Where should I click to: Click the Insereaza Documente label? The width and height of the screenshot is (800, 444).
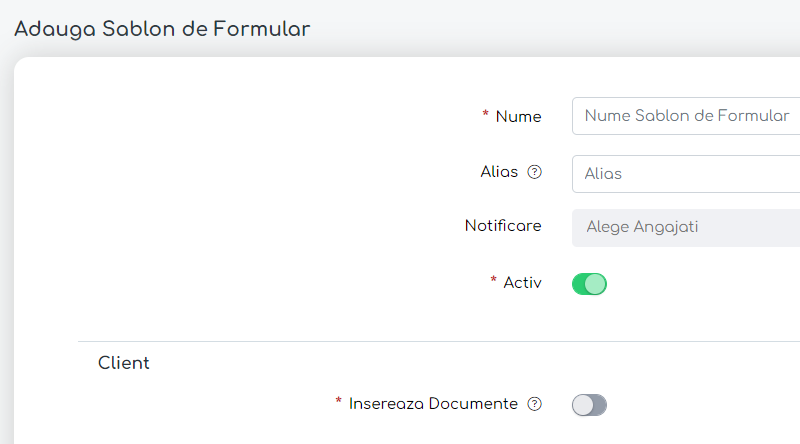[x=433, y=404]
